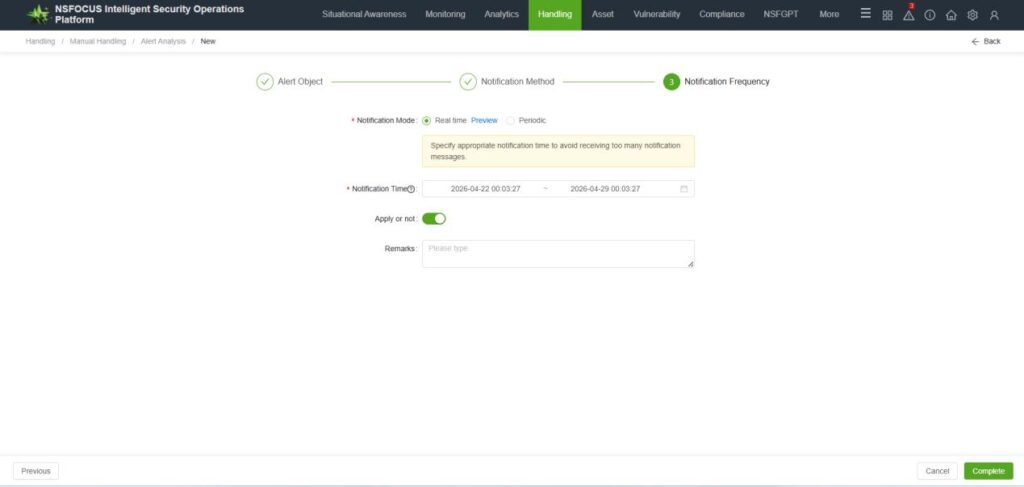Click the Preview link
The image size is (1024, 487).
tap(484, 120)
